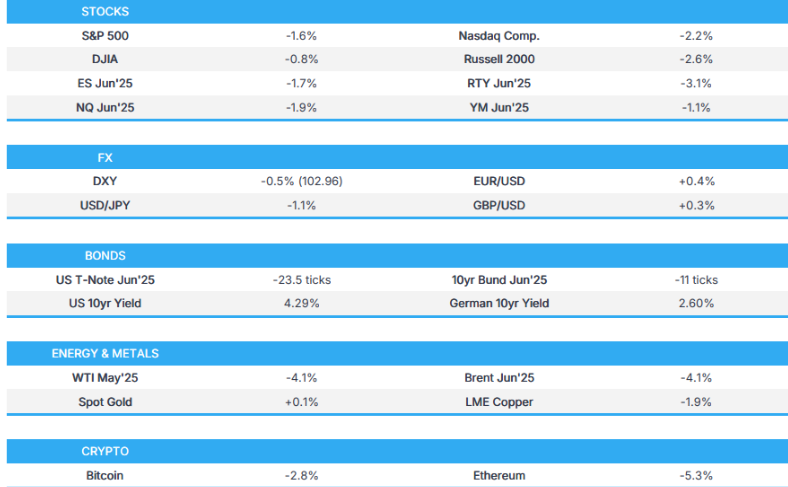Screen dimensions: 788x487
Task: Click the BONDS section header
Action: click(105, 256)
